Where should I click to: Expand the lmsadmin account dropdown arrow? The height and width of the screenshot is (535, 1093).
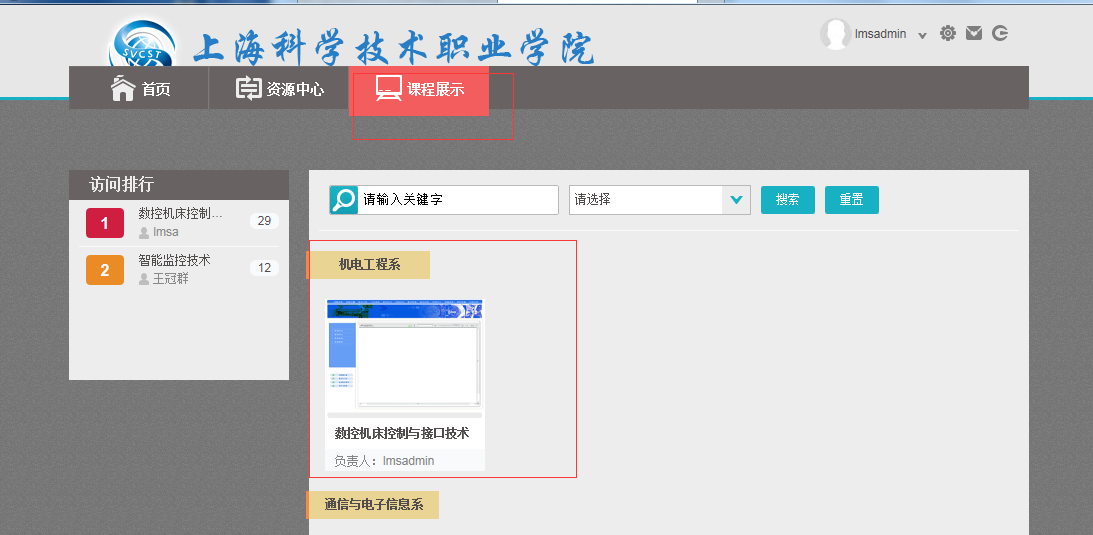pyautogui.click(x=922, y=35)
